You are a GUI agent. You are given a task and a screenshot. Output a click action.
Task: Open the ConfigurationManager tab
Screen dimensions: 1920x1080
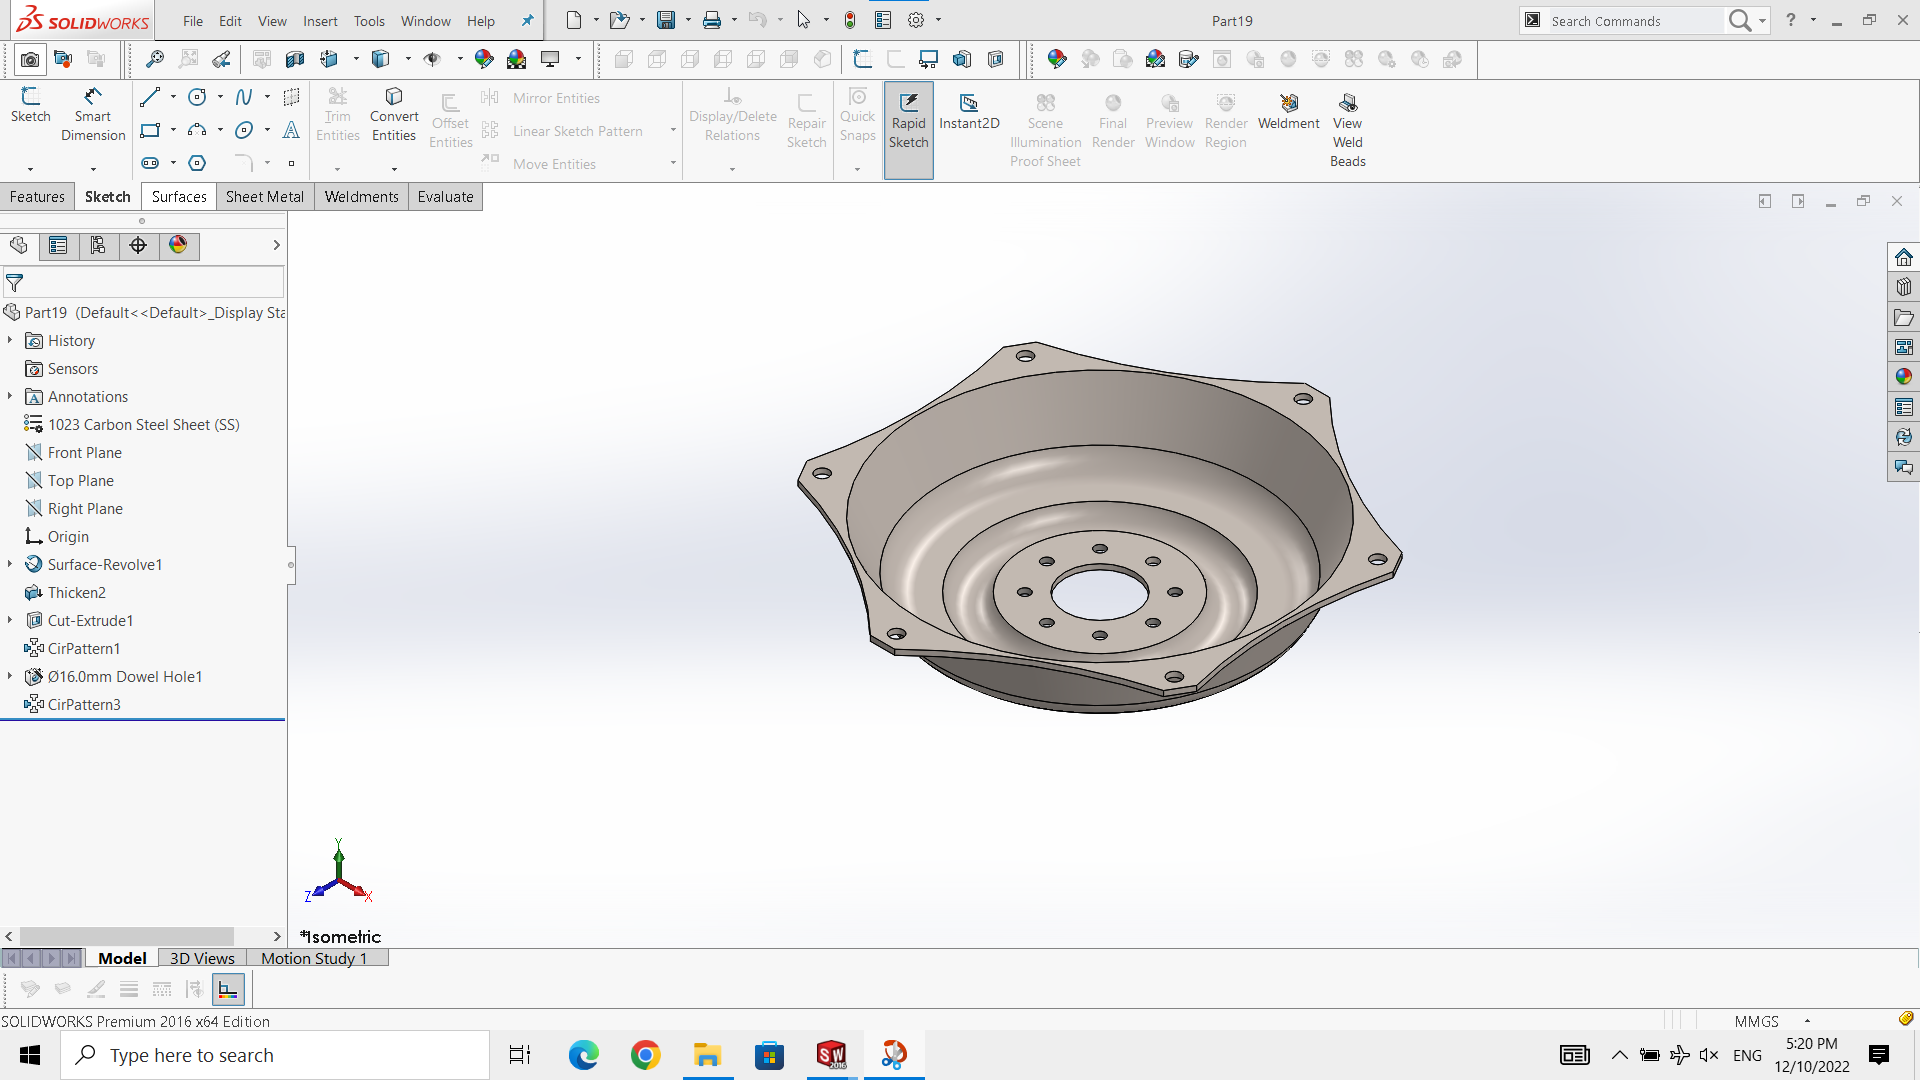coord(98,246)
